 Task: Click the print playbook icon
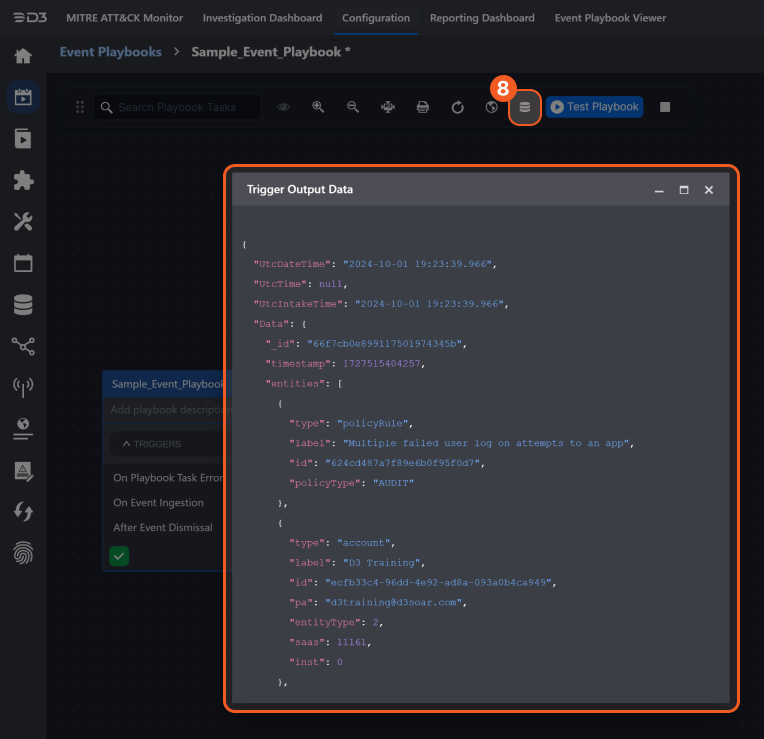423,107
